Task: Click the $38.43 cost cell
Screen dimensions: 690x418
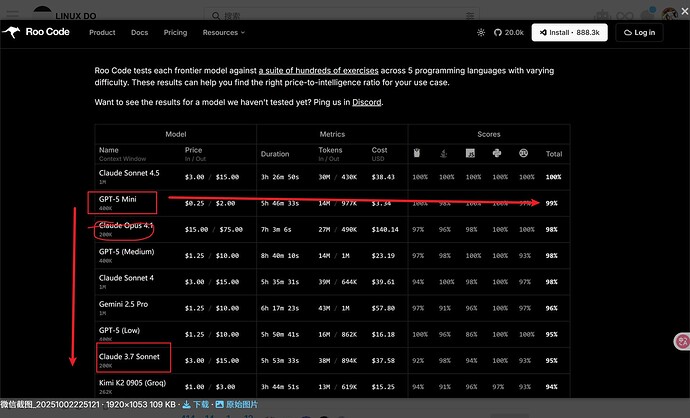Action: 383,177
